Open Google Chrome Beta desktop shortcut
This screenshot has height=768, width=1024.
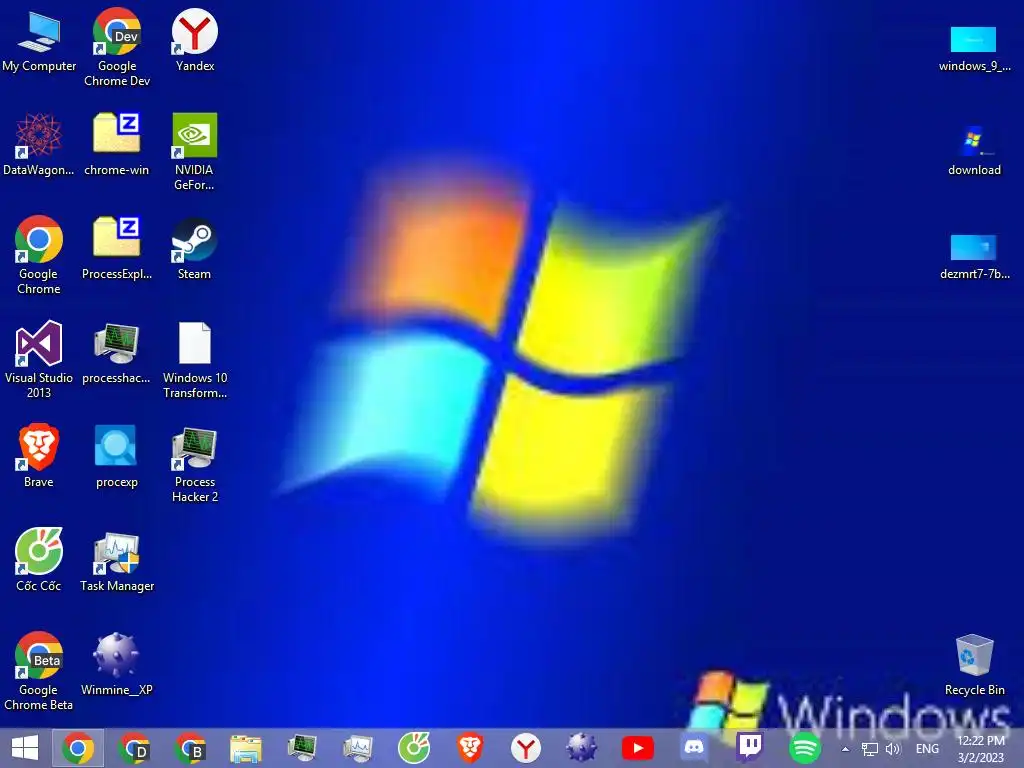(x=39, y=671)
